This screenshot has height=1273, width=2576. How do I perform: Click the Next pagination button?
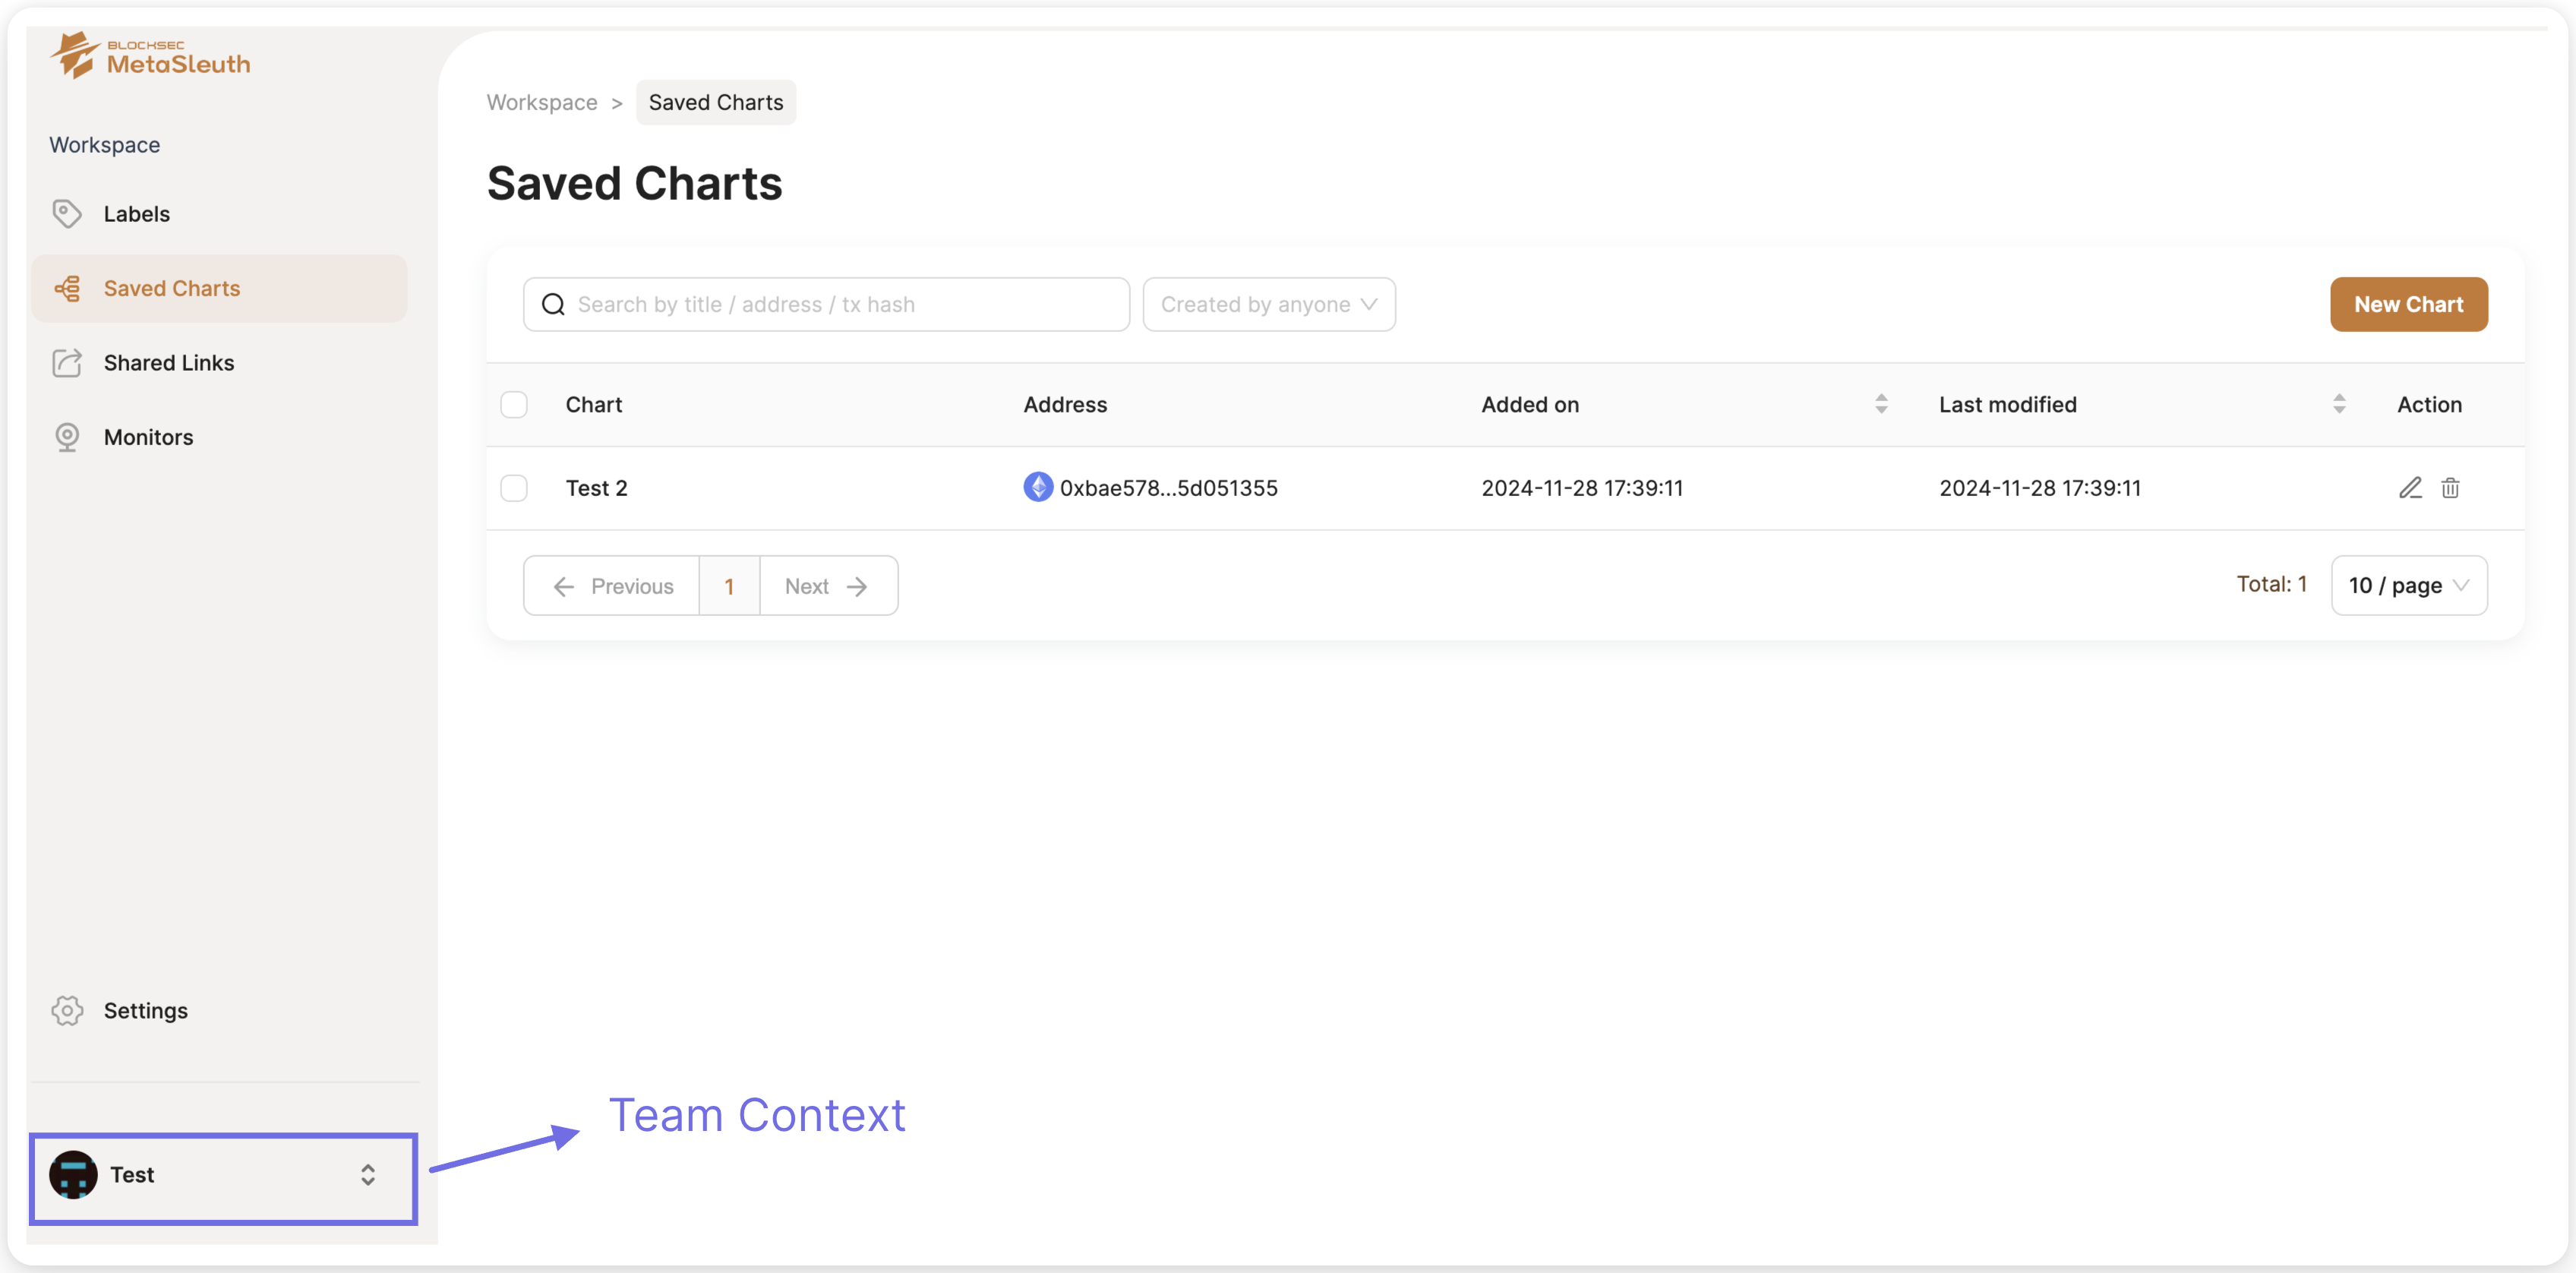827,586
